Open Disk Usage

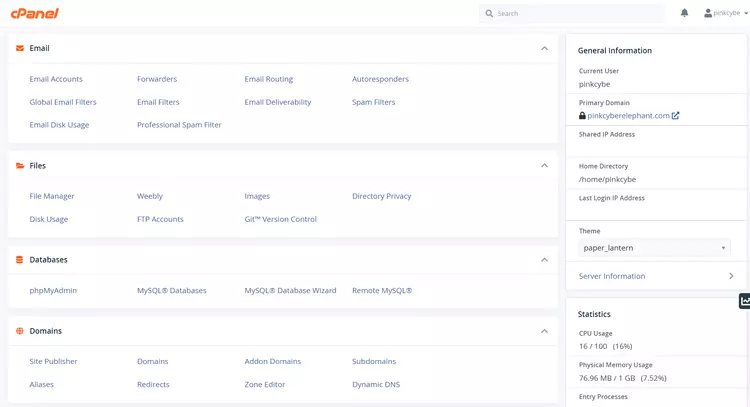click(49, 219)
